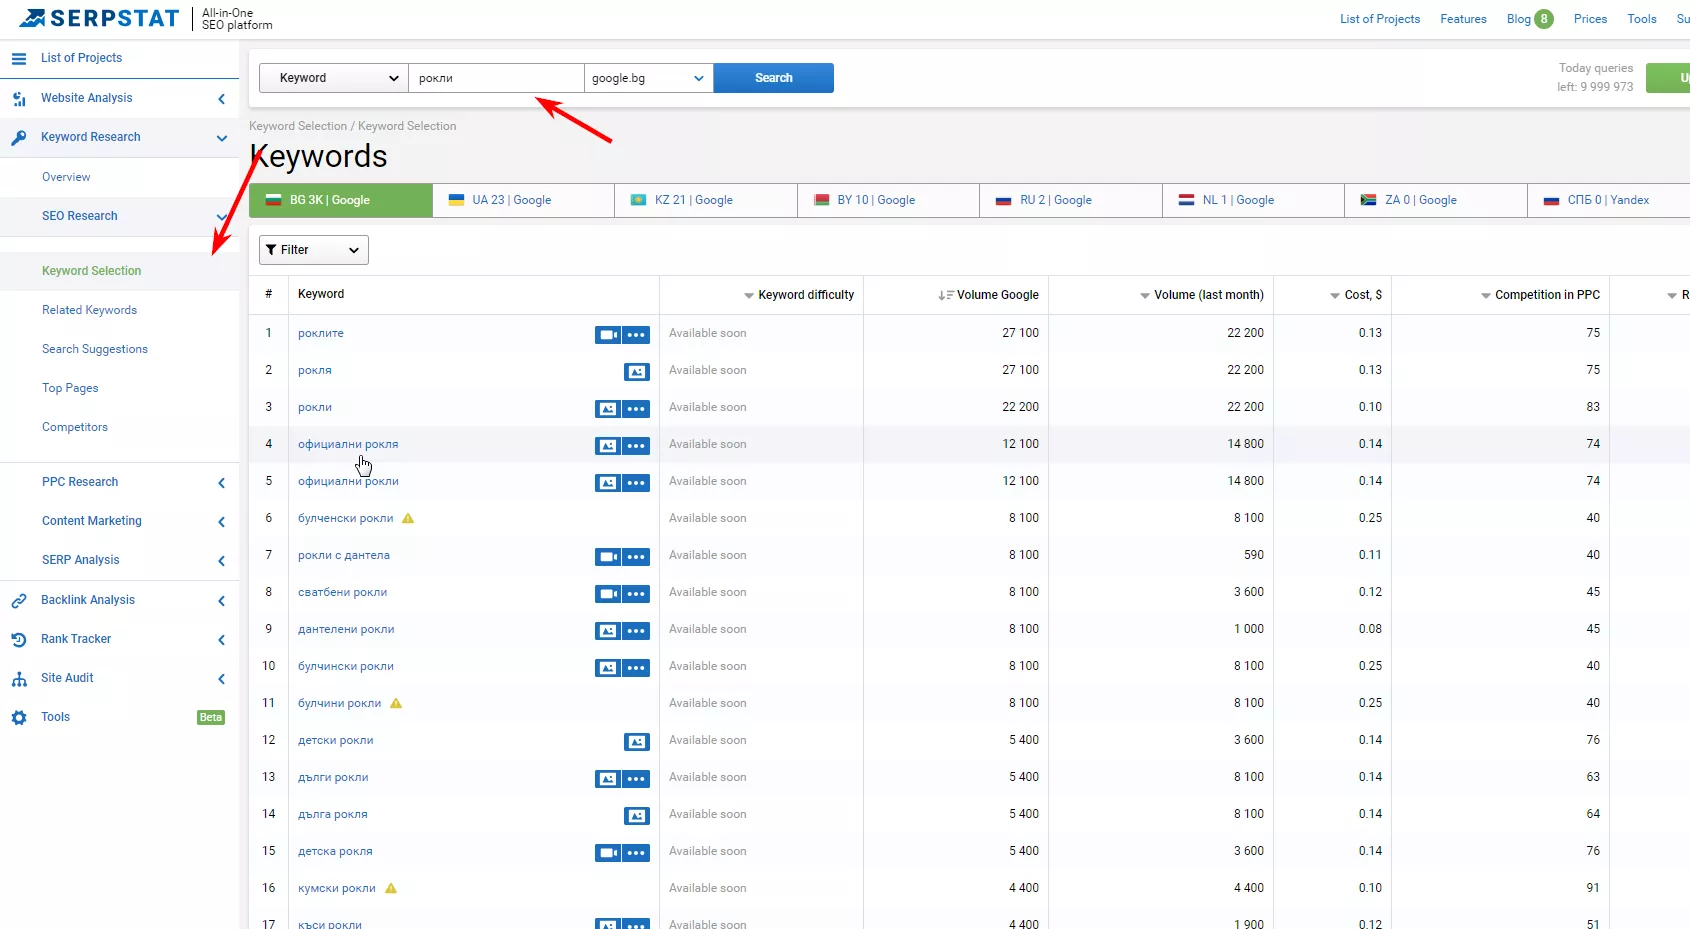1690x929 pixels.
Task: Expand the SERP Analysis section
Action: [221, 561]
